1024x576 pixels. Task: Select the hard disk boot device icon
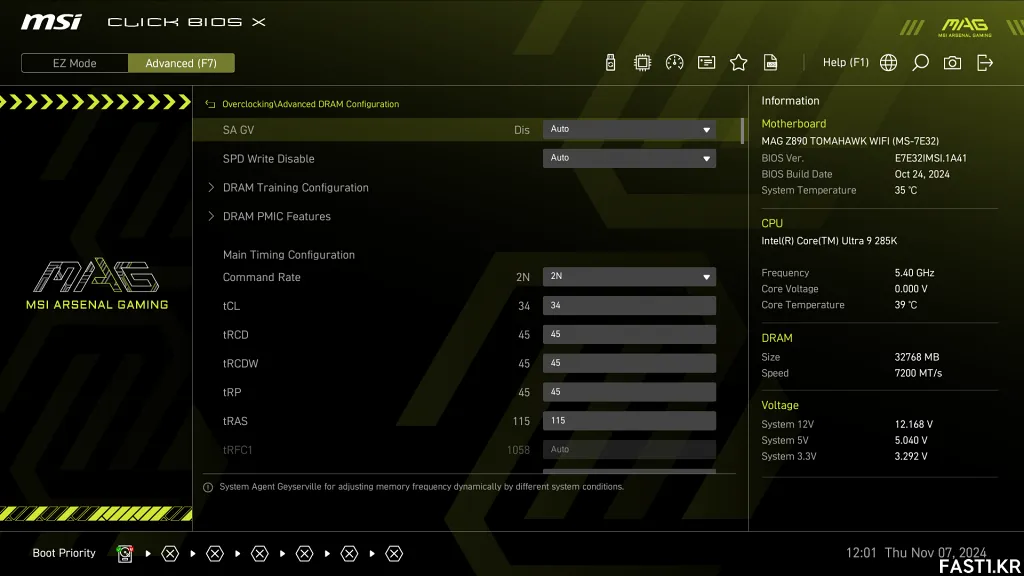coord(125,554)
